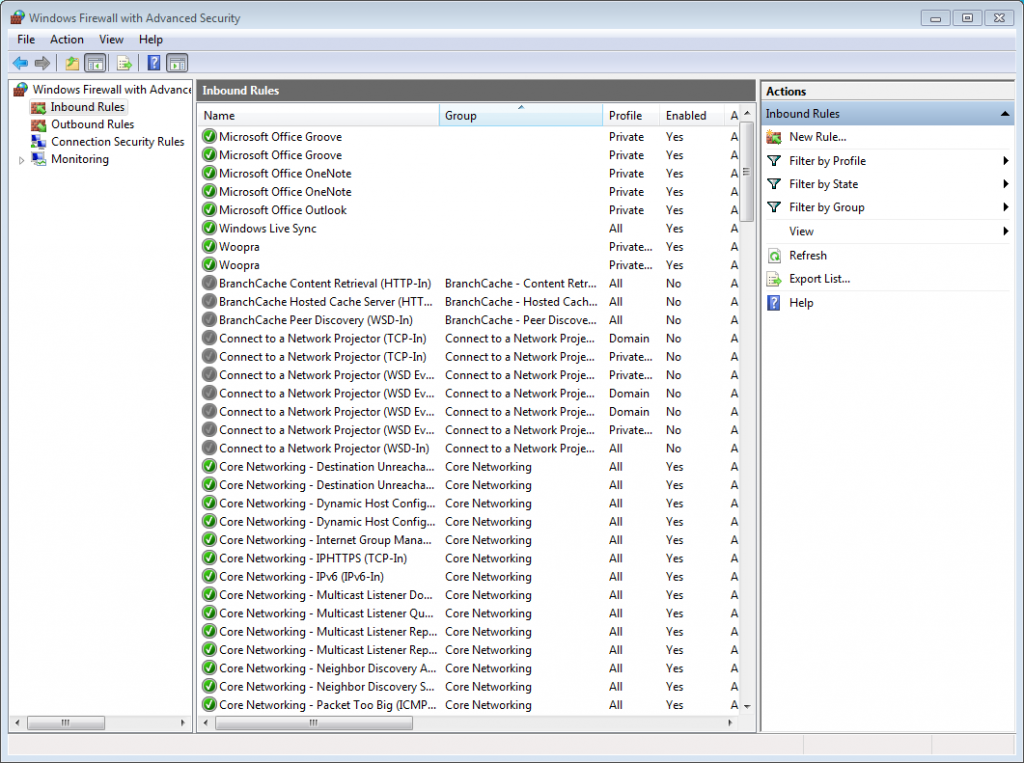Click the back navigation arrow
This screenshot has width=1024, height=763.
click(x=20, y=62)
